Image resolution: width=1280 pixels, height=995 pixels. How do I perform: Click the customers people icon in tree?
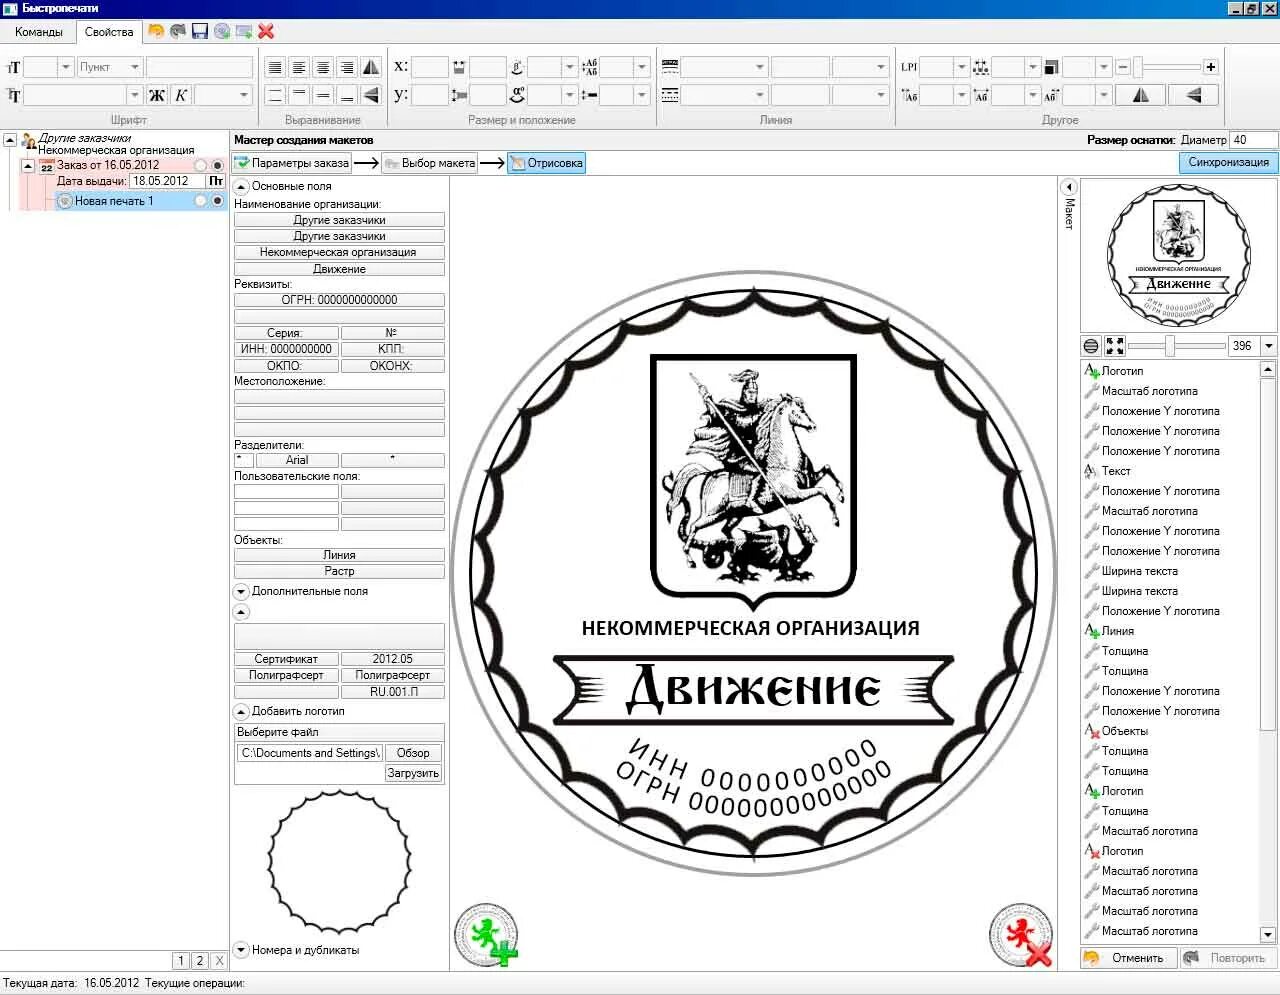click(29, 140)
